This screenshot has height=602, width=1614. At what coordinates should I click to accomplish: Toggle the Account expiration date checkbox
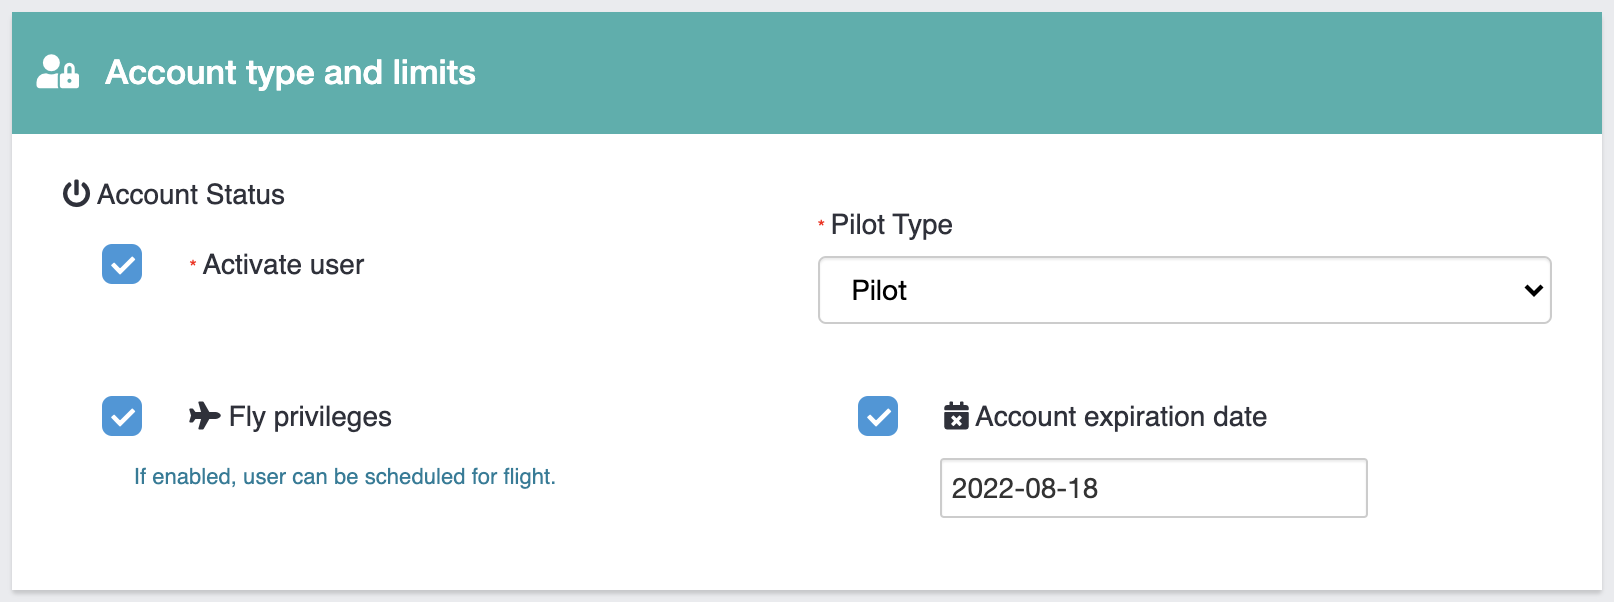coord(878,416)
